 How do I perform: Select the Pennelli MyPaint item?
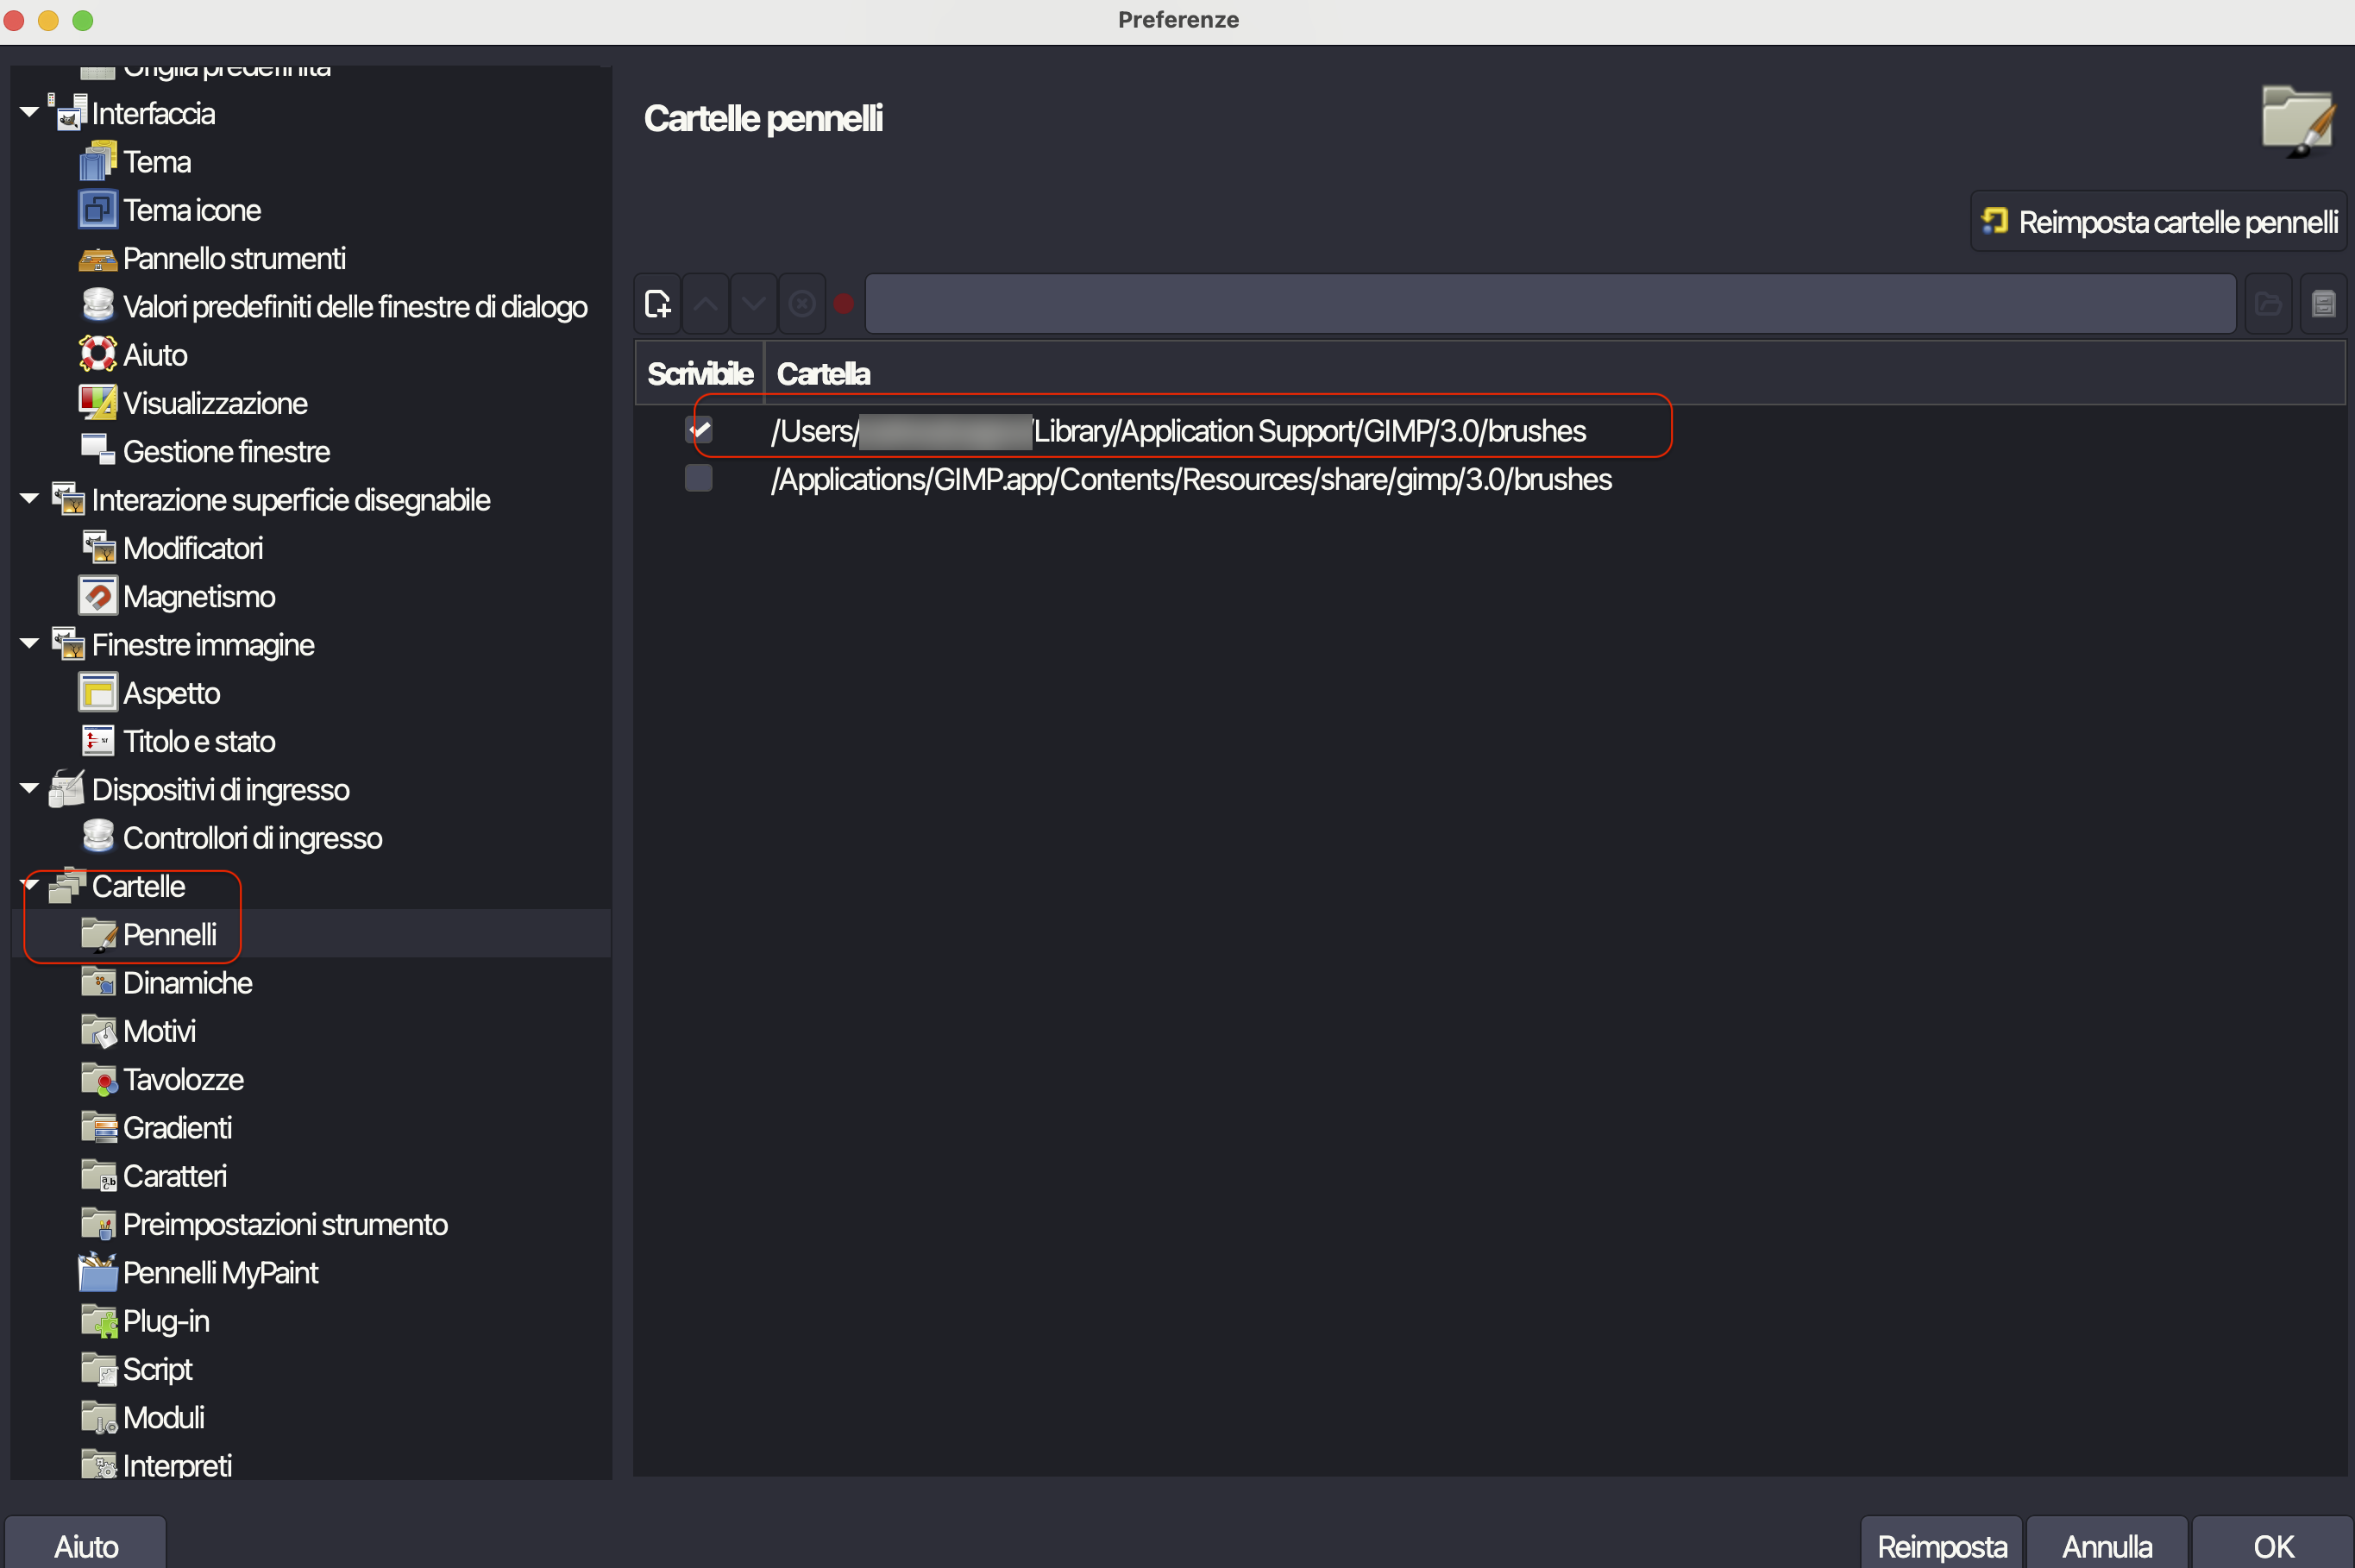(220, 1273)
